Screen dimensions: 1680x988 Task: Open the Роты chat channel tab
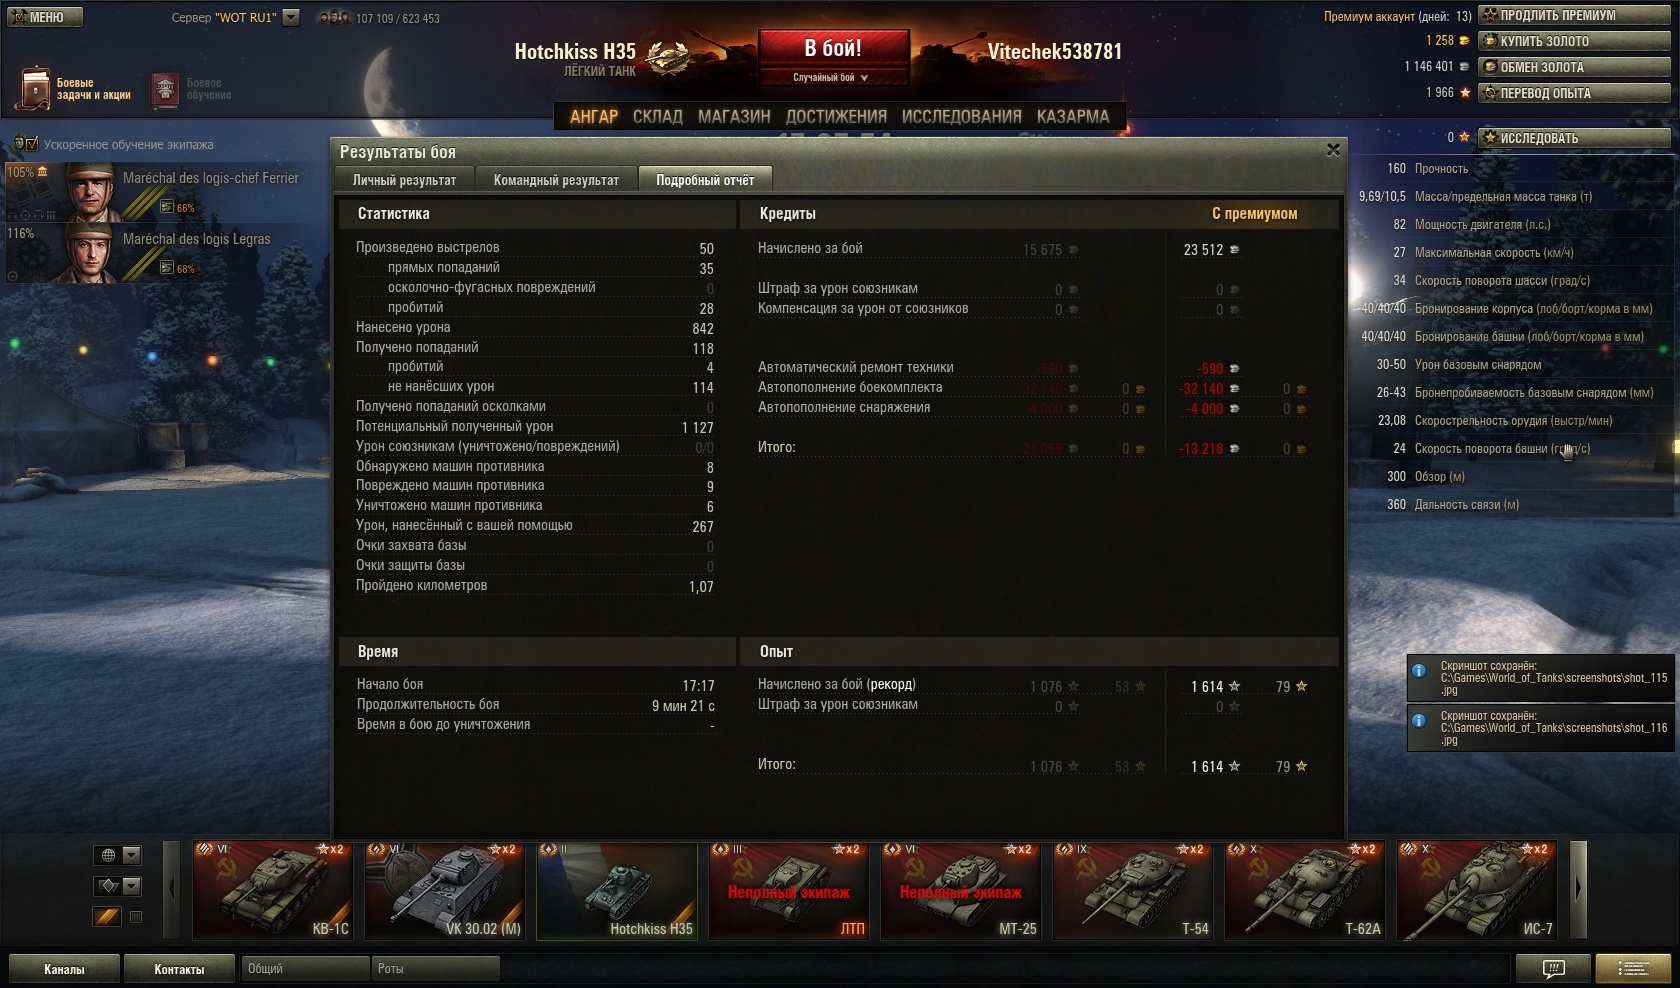tap(435, 969)
